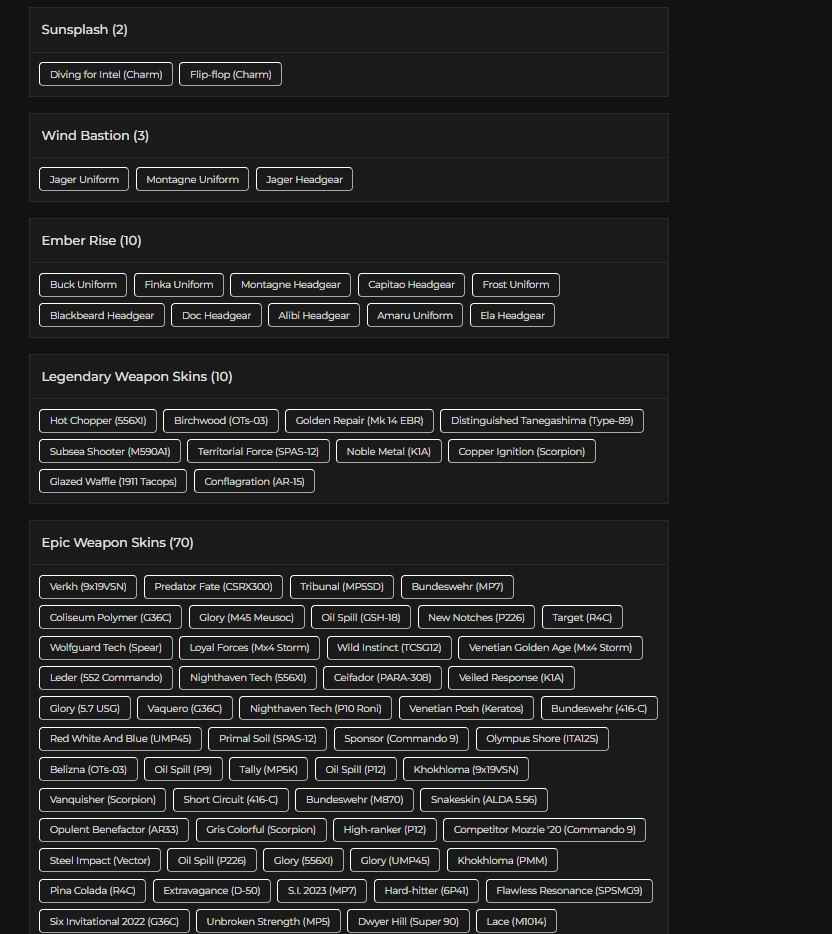Select the Conflagration (AR-15) skin
The height and width of the screenshot is (934, 832).
tap(255, 481)
